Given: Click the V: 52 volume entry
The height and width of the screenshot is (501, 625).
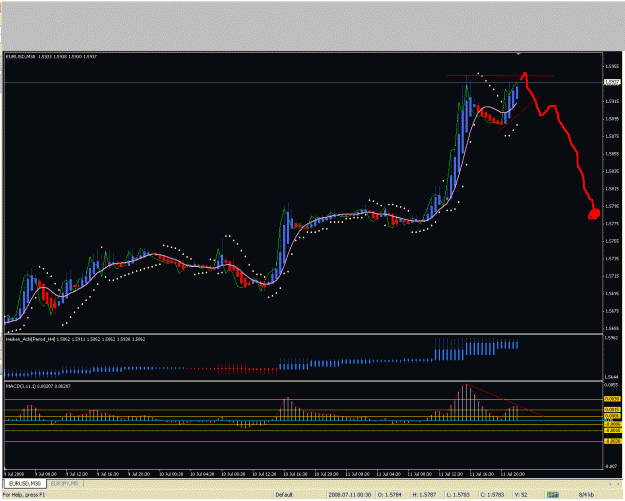Looking at the screenshot, I should (x=521, y=495).
